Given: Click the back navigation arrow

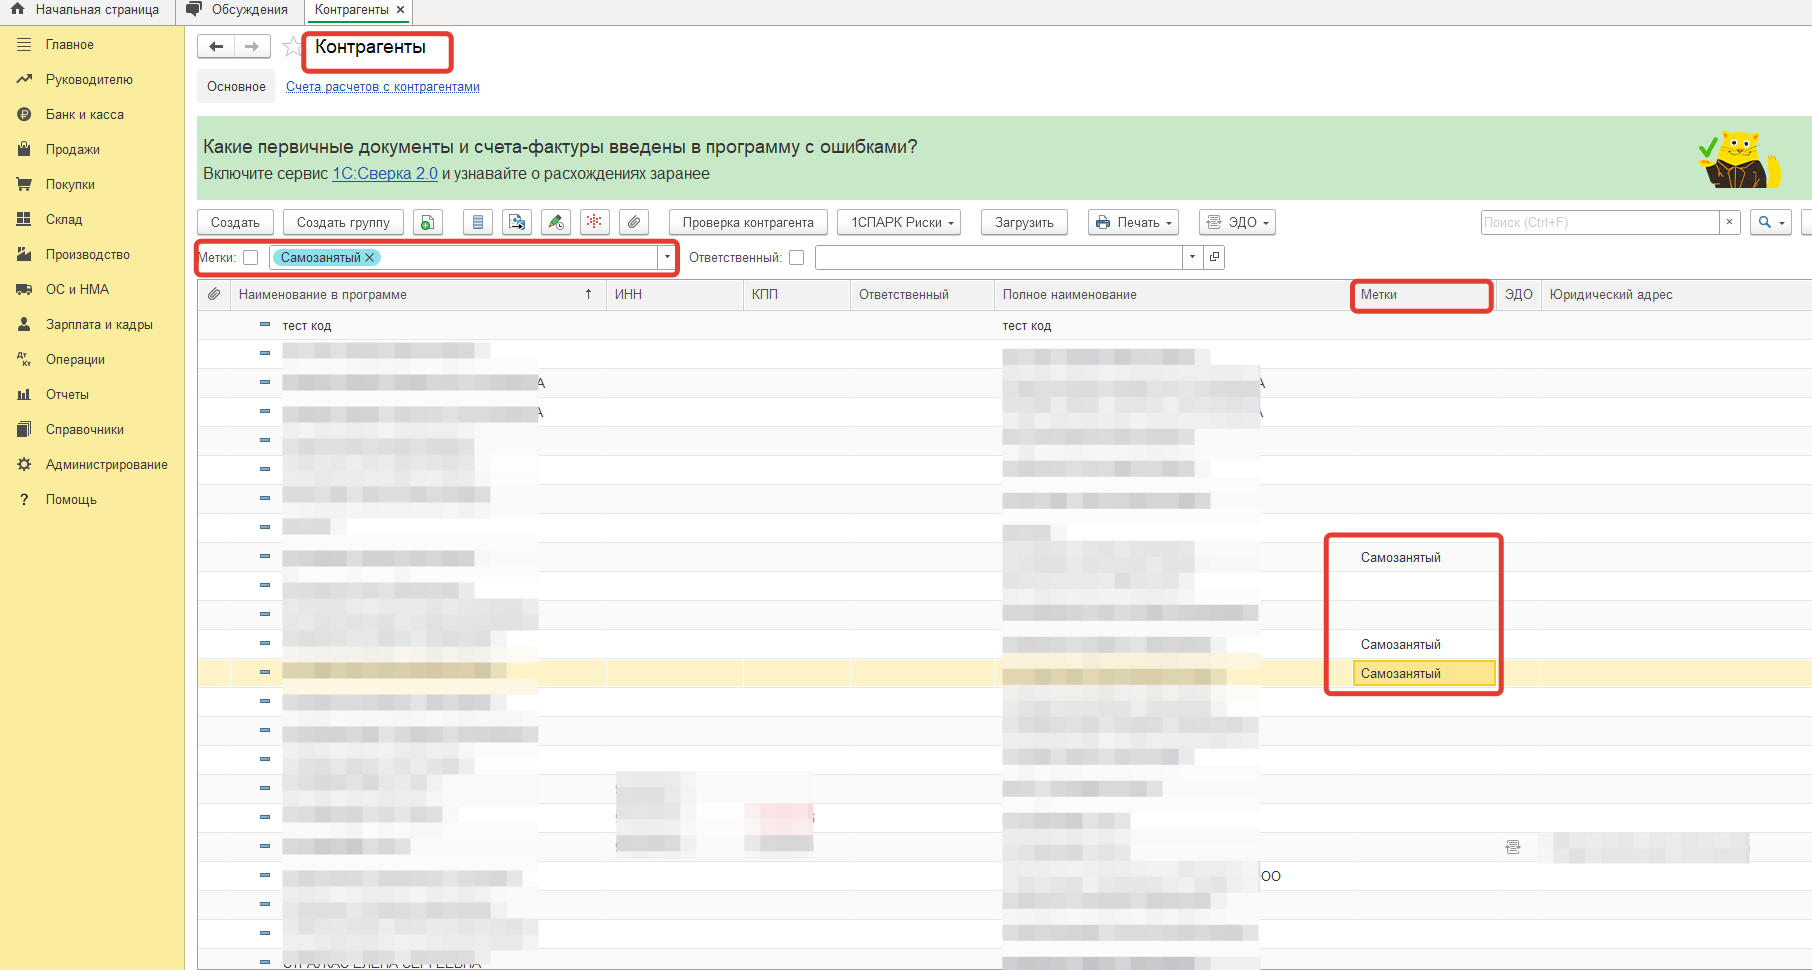Looking at the screenshot, I should pos(216,47).
